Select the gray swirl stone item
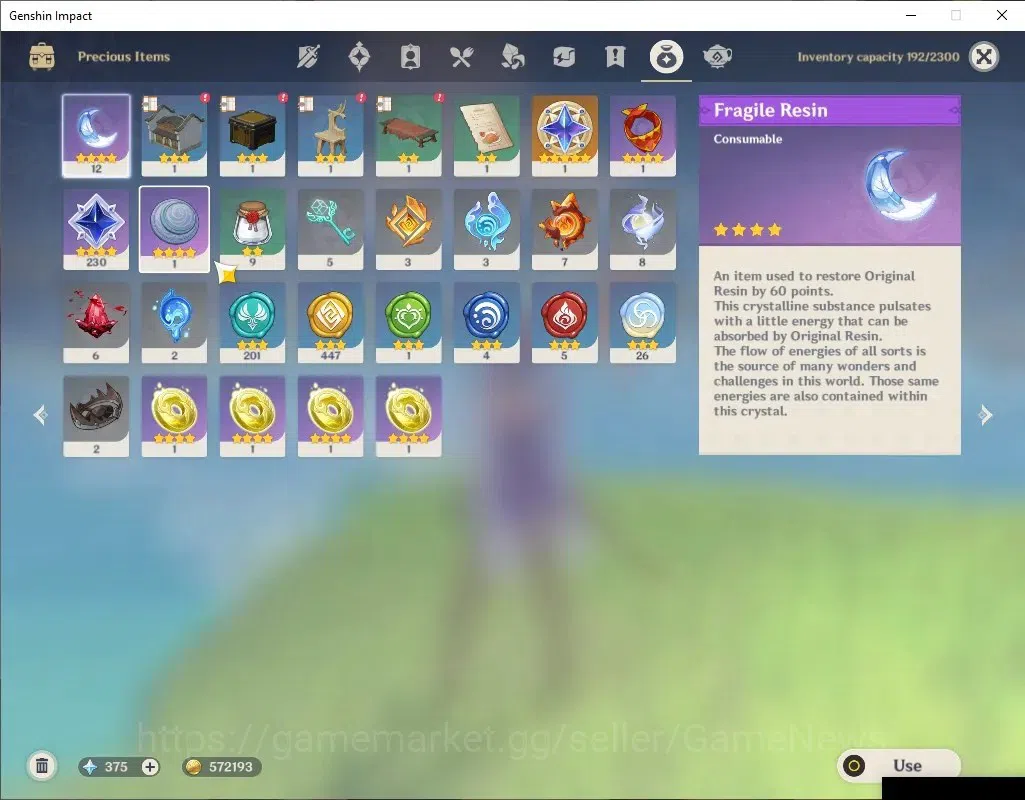1025x800 pixels. 174,229
